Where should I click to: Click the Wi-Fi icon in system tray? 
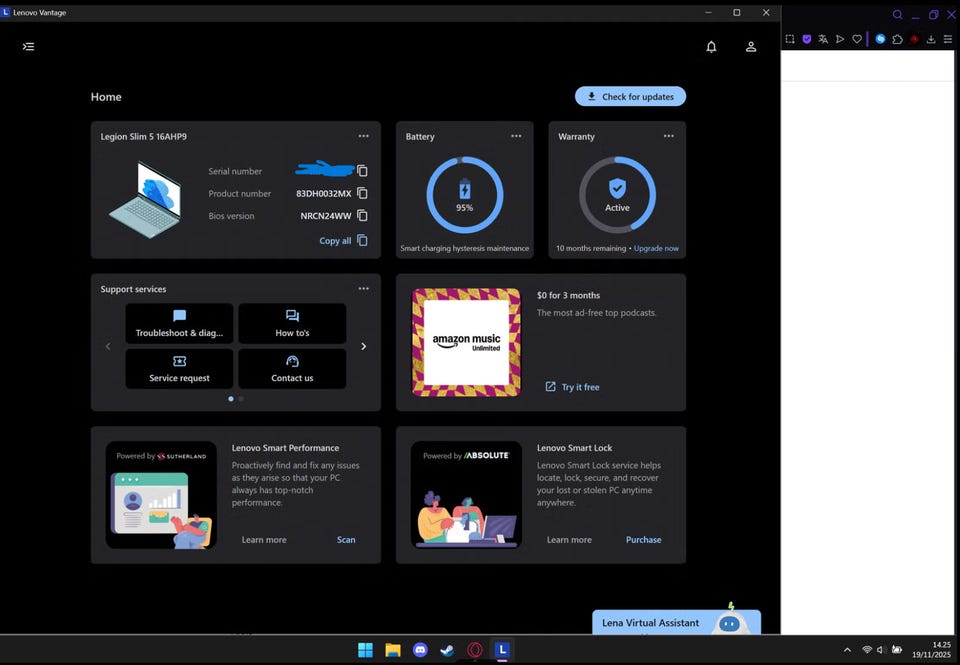(866, 650)
